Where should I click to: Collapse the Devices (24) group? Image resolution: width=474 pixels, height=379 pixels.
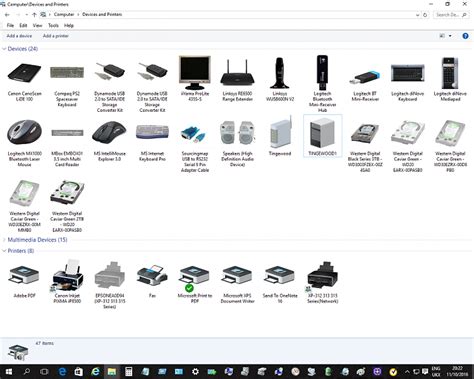tap(4, 49)
